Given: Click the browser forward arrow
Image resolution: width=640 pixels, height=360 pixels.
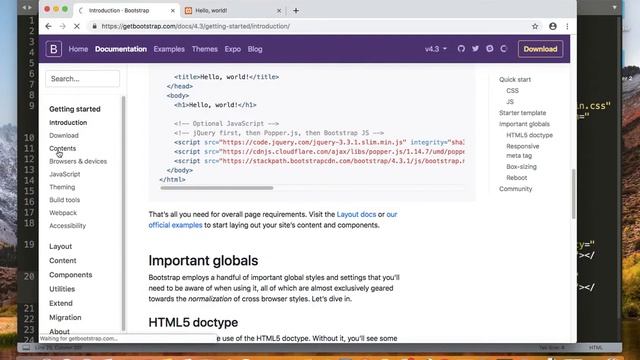Looking at the screenshot, I should [62, 26].
